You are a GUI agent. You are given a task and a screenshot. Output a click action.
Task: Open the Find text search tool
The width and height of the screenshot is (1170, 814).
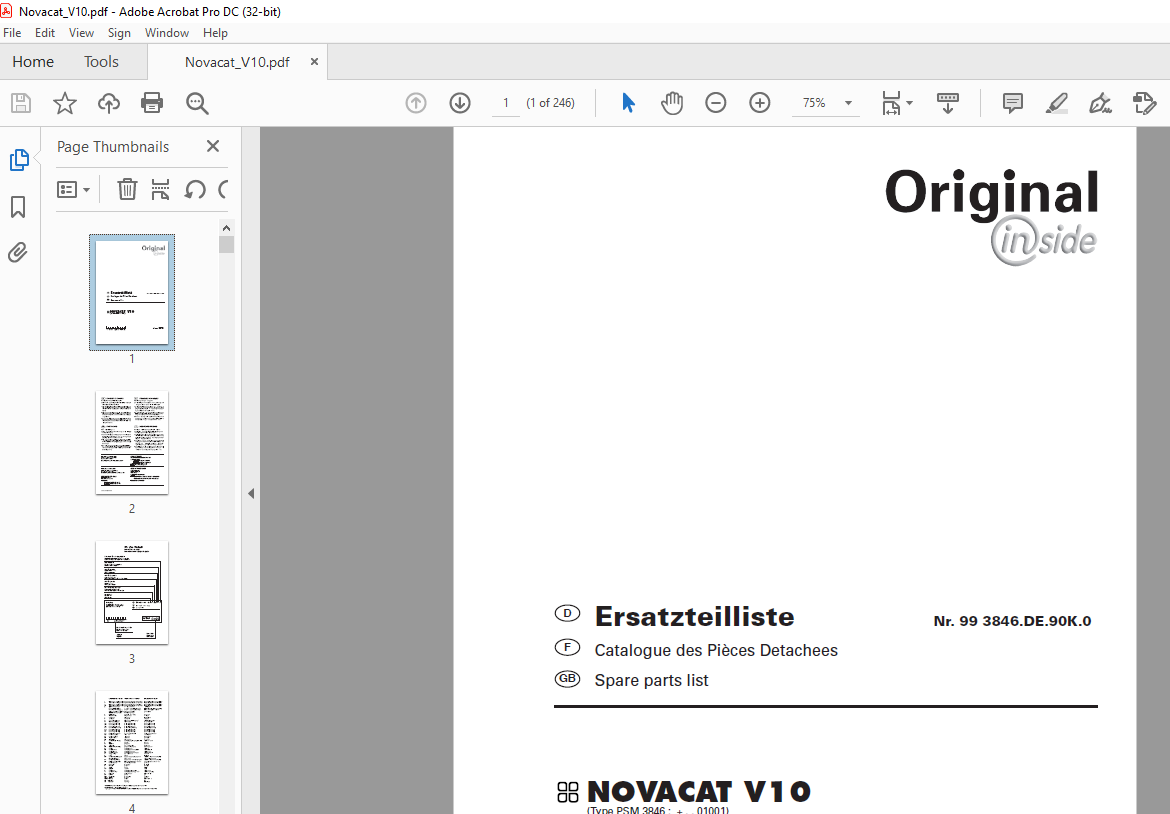[x=197, y=103]
